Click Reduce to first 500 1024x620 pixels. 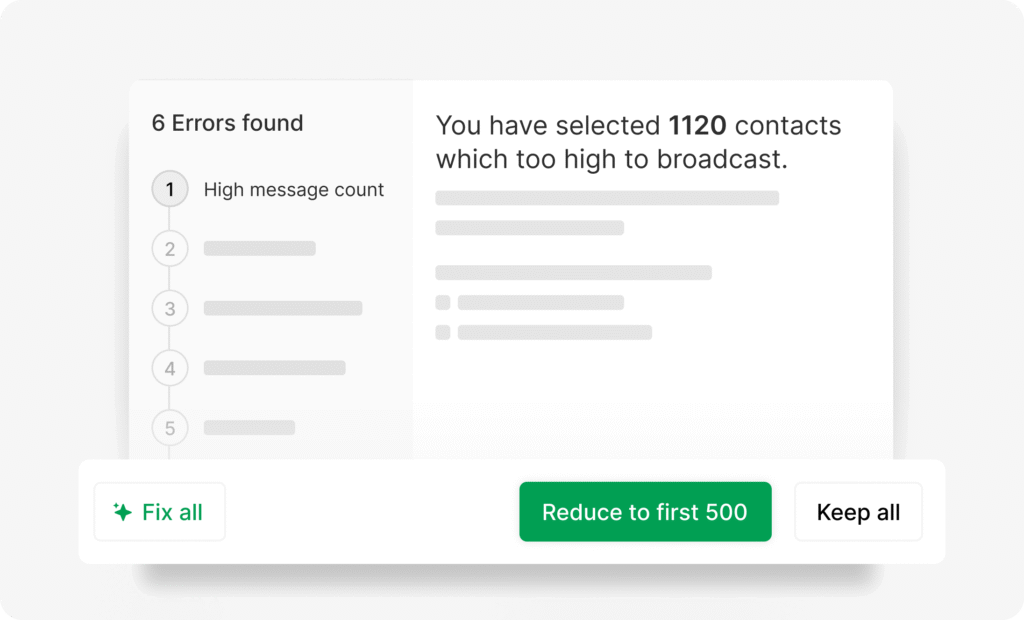click(x=645, y=512)
